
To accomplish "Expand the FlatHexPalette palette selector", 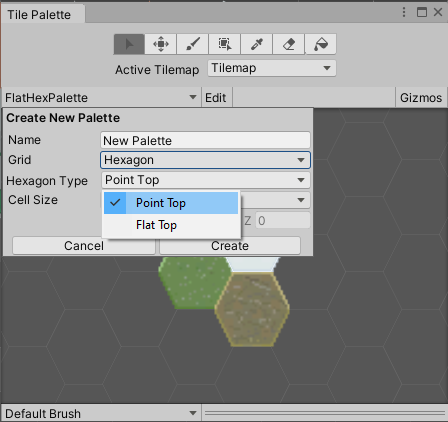I will click(101, 98).
